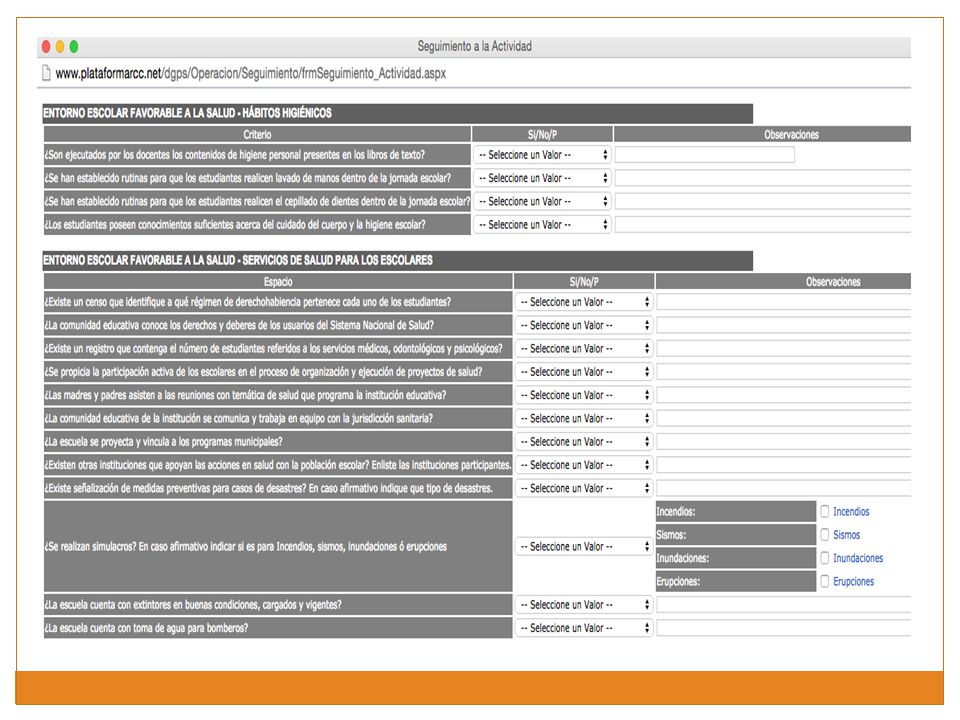Click observations field for censo de derechohabiencia row
960x720 pixels.
click(784, 302)
